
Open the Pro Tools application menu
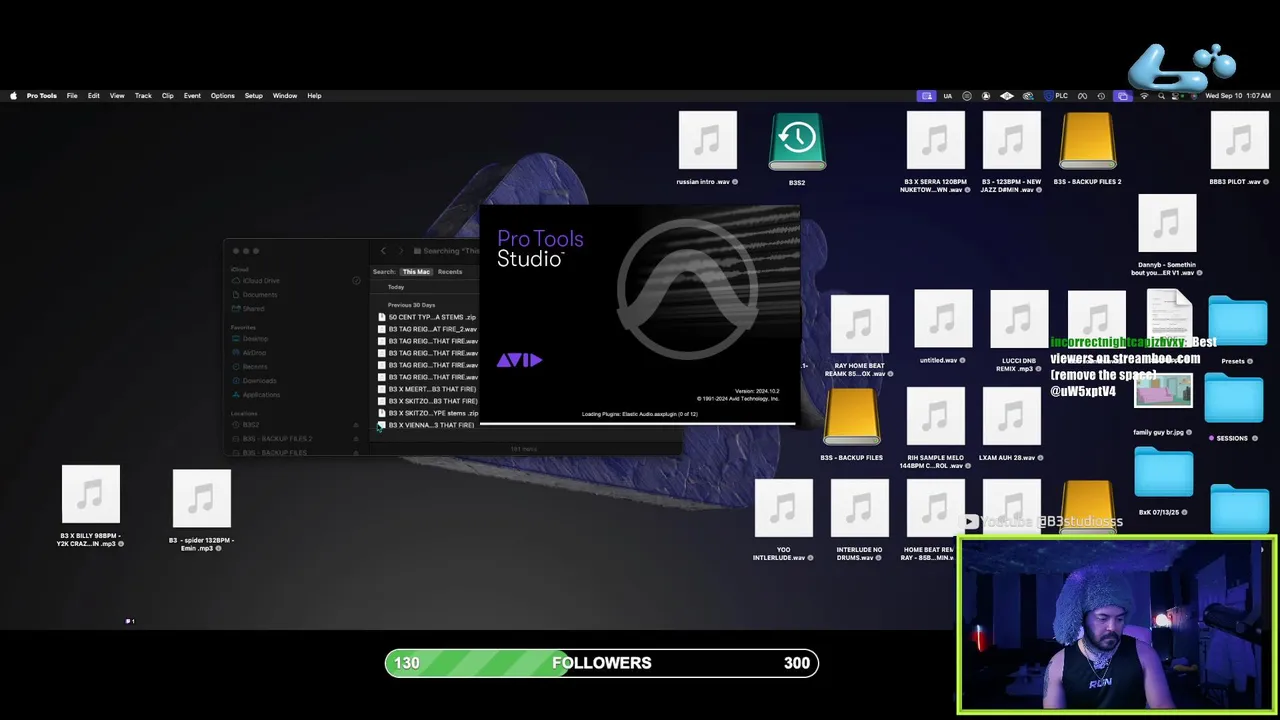41,96
